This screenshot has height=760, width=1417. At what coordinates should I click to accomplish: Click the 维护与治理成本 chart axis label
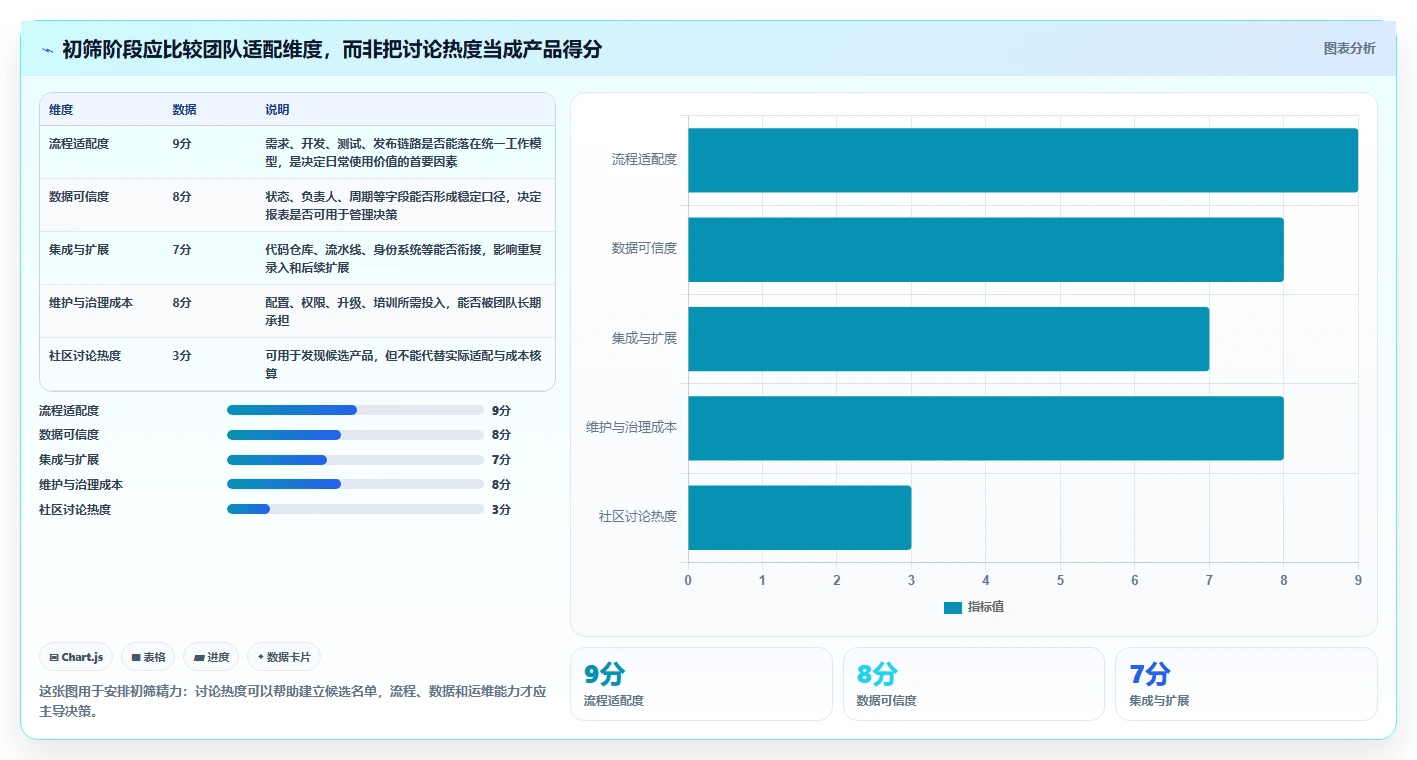631,427
